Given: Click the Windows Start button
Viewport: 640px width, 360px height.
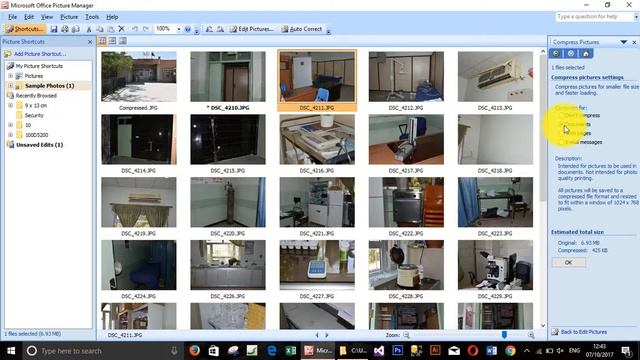Looking at the screenshot, I should (11, 351).
